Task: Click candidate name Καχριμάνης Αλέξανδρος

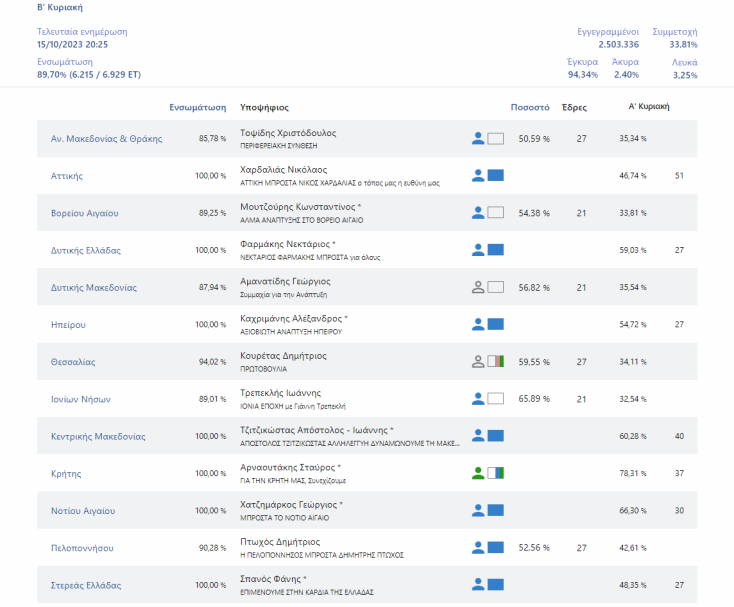Action: click(291, 318)
